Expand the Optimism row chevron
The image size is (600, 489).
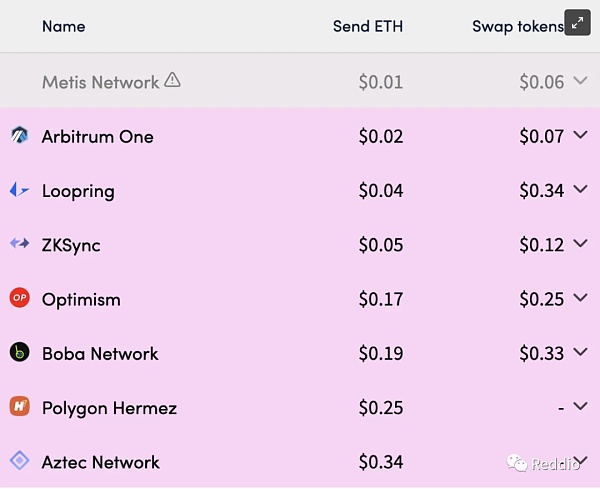tap(580, 298)
